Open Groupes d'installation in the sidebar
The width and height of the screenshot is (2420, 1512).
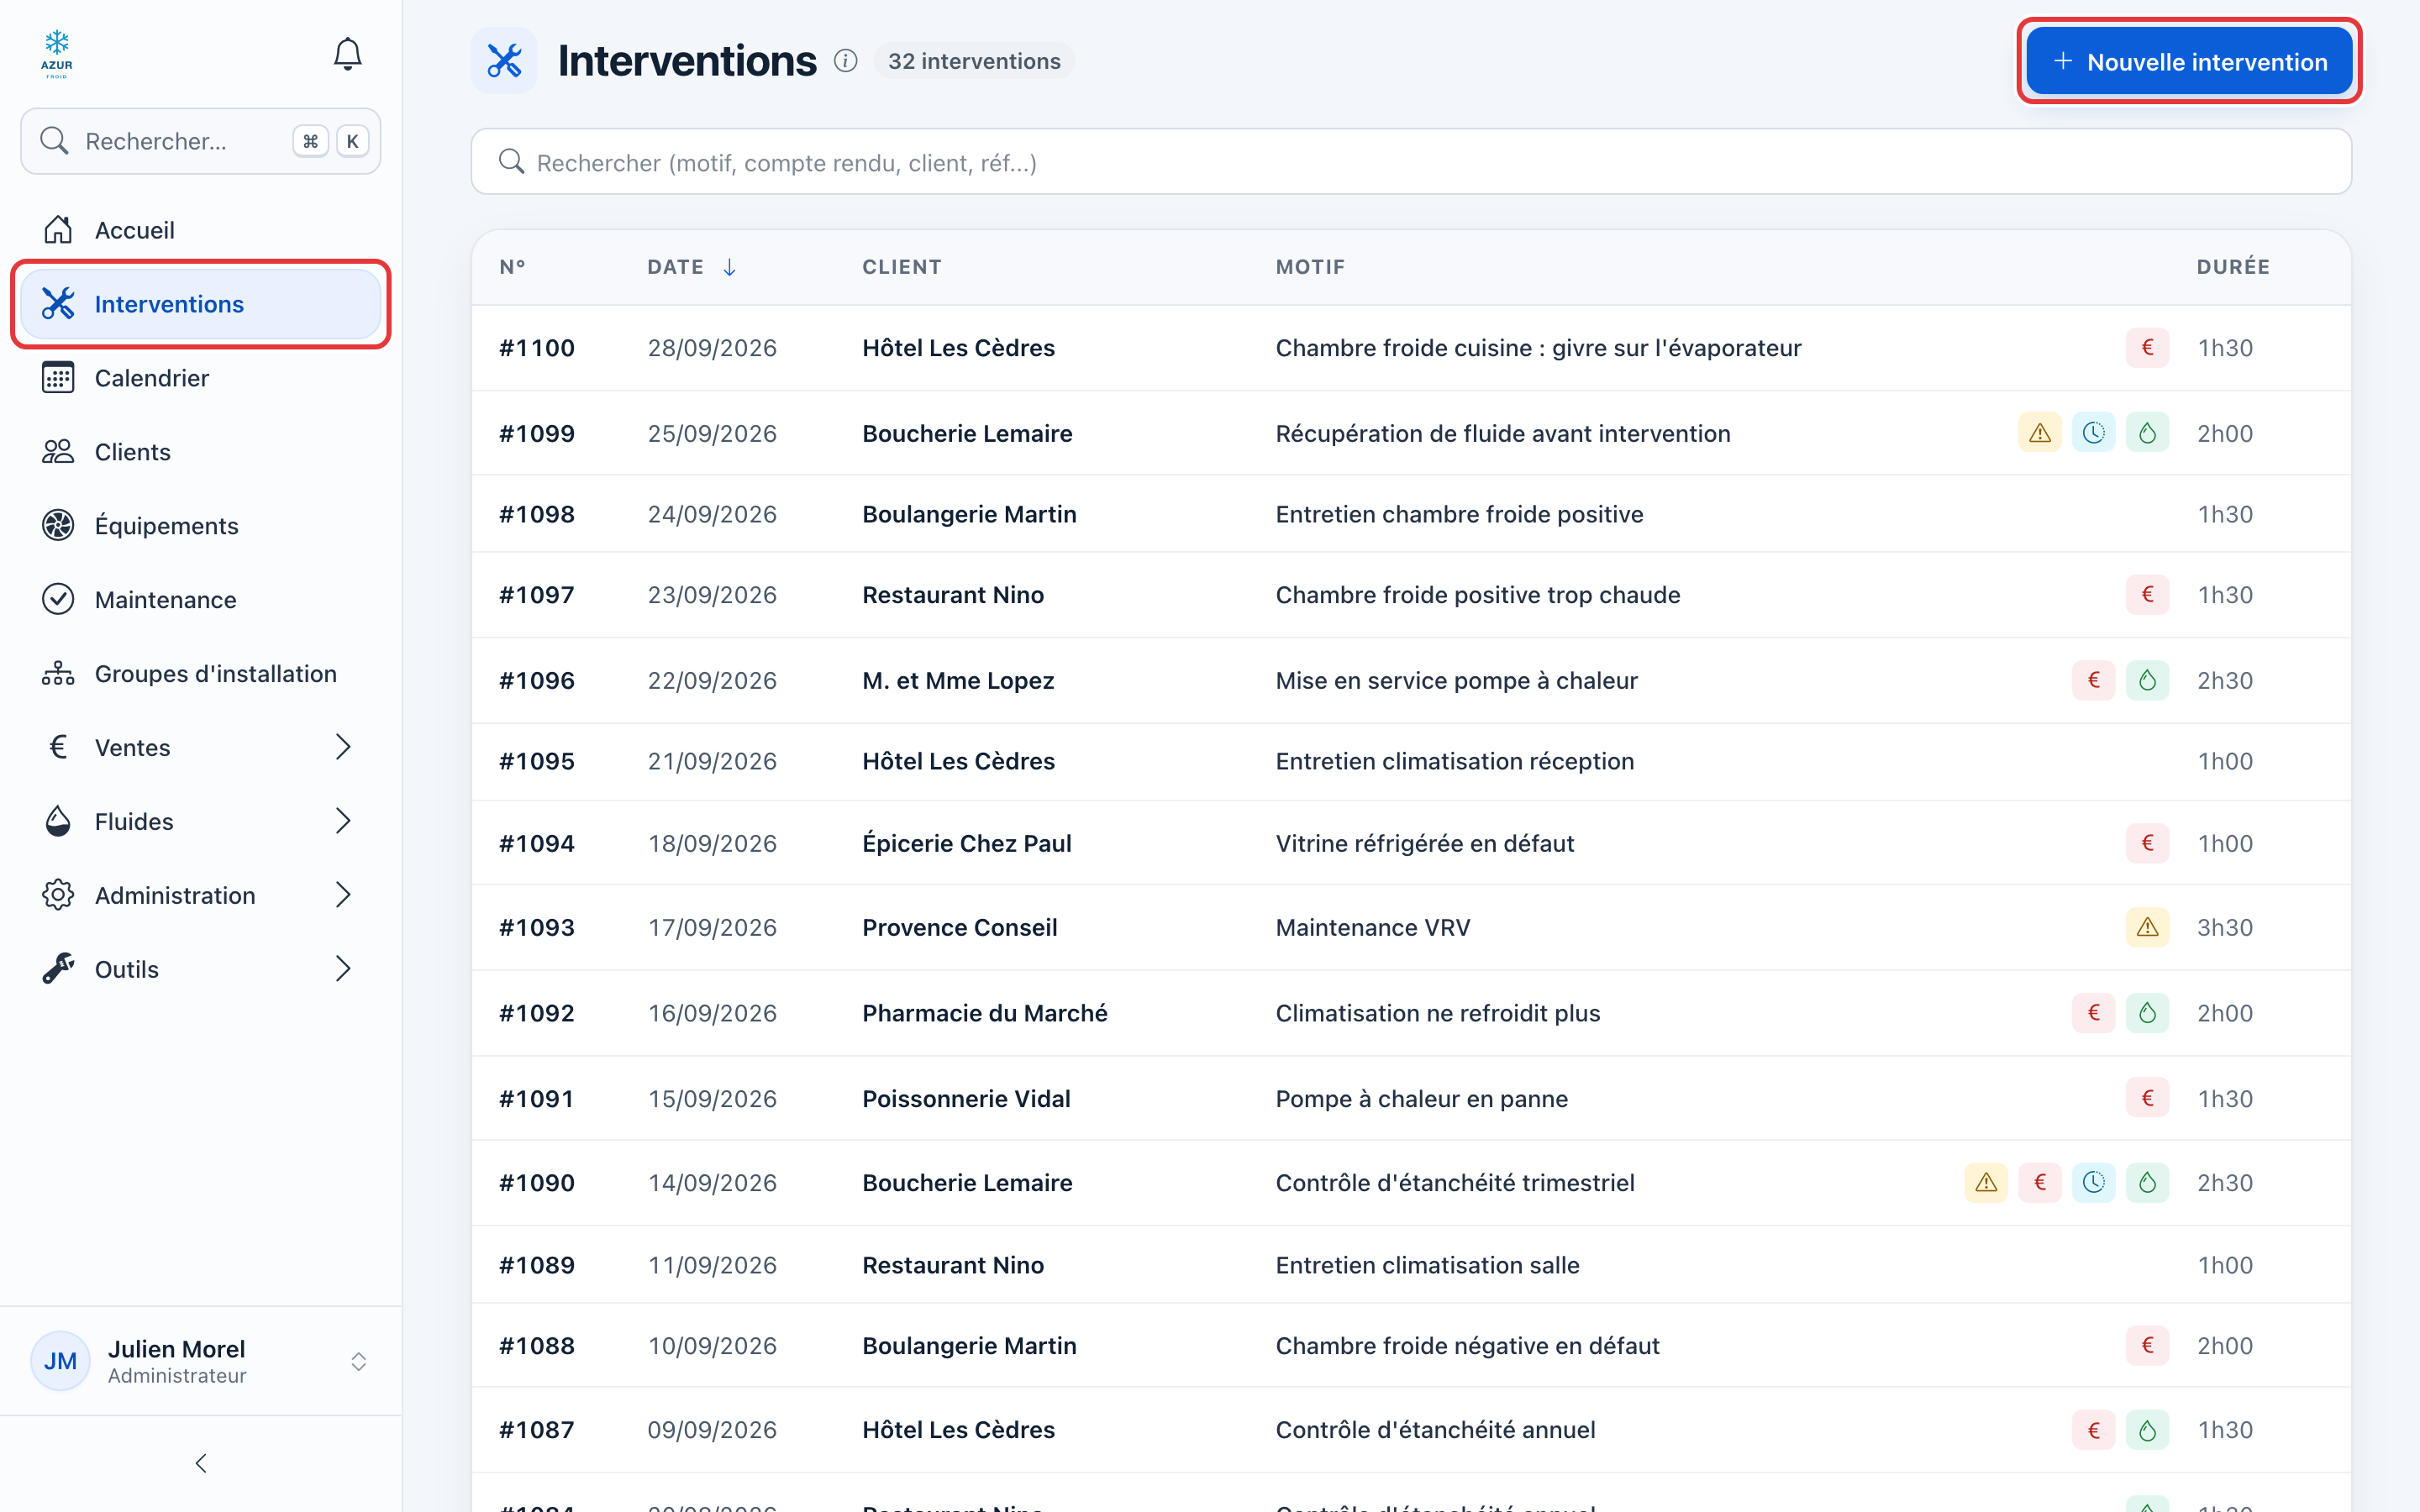(201, 674)
